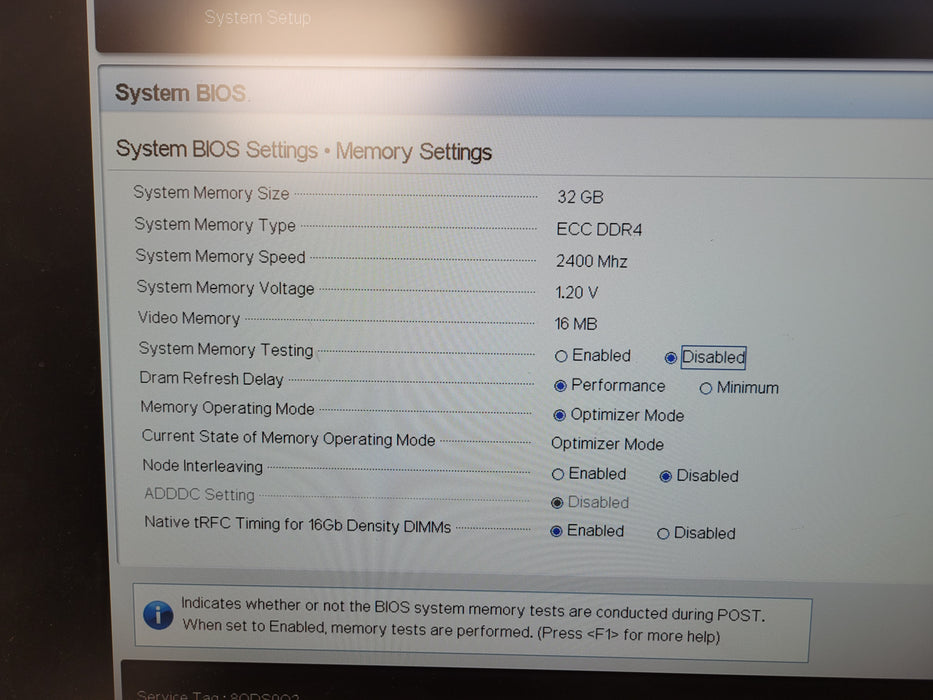933x700 pixels.
Task: Set Node Interleaving to Disabled
Action: [666, 476]
